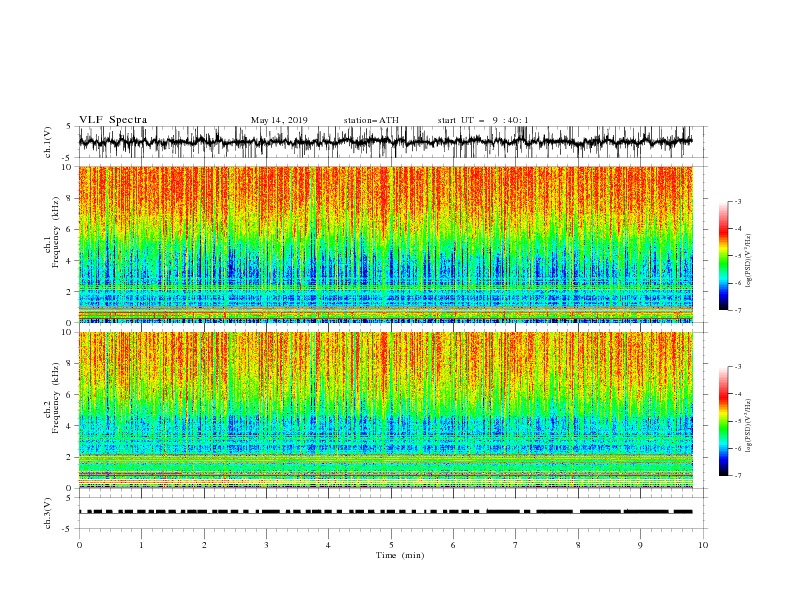Click the '5' tick on the time axis
Image resolution: width=792 pixels, height=612 pixels.
point(391,545)
